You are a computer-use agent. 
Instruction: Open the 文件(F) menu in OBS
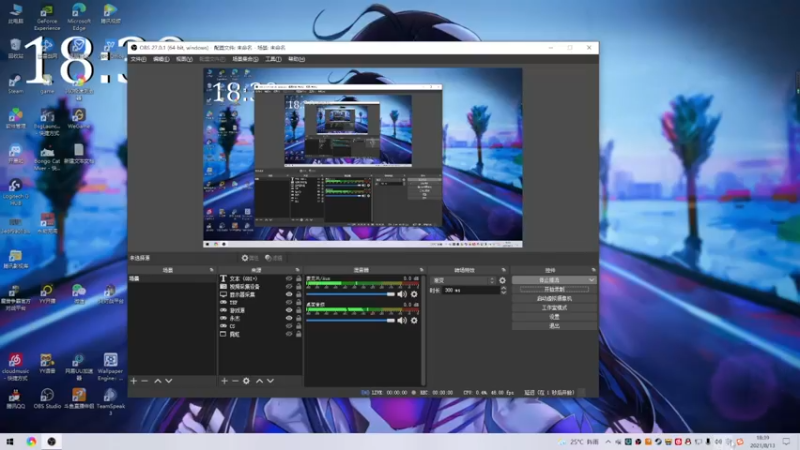138,59
